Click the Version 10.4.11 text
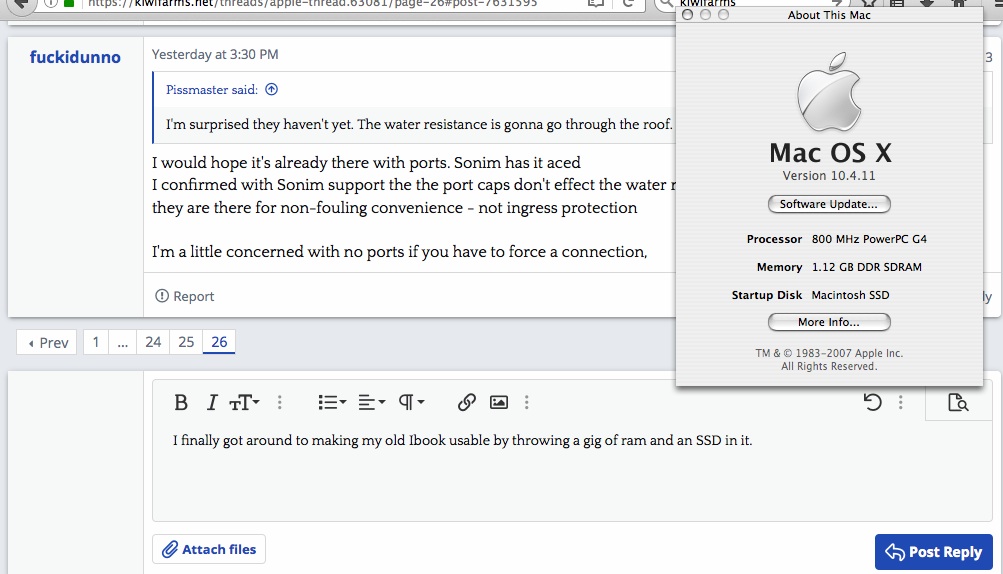This screenshot has height=574, width=1003. point(829,175)
